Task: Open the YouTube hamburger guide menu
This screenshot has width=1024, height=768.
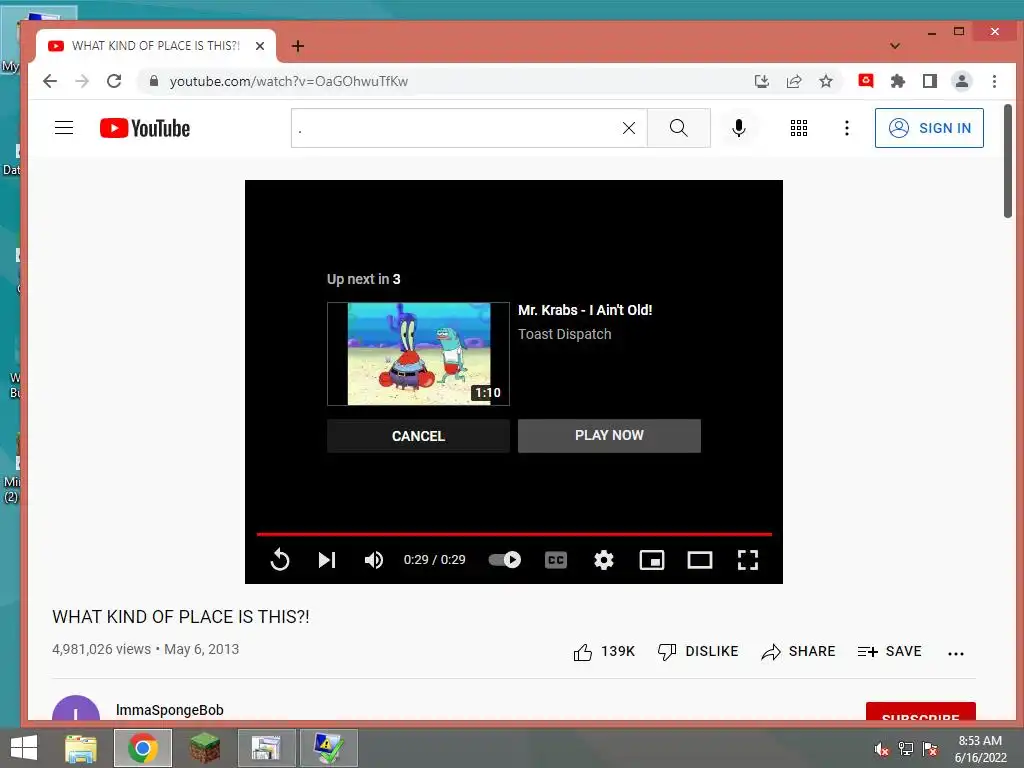Action: [x=64, y=128]
